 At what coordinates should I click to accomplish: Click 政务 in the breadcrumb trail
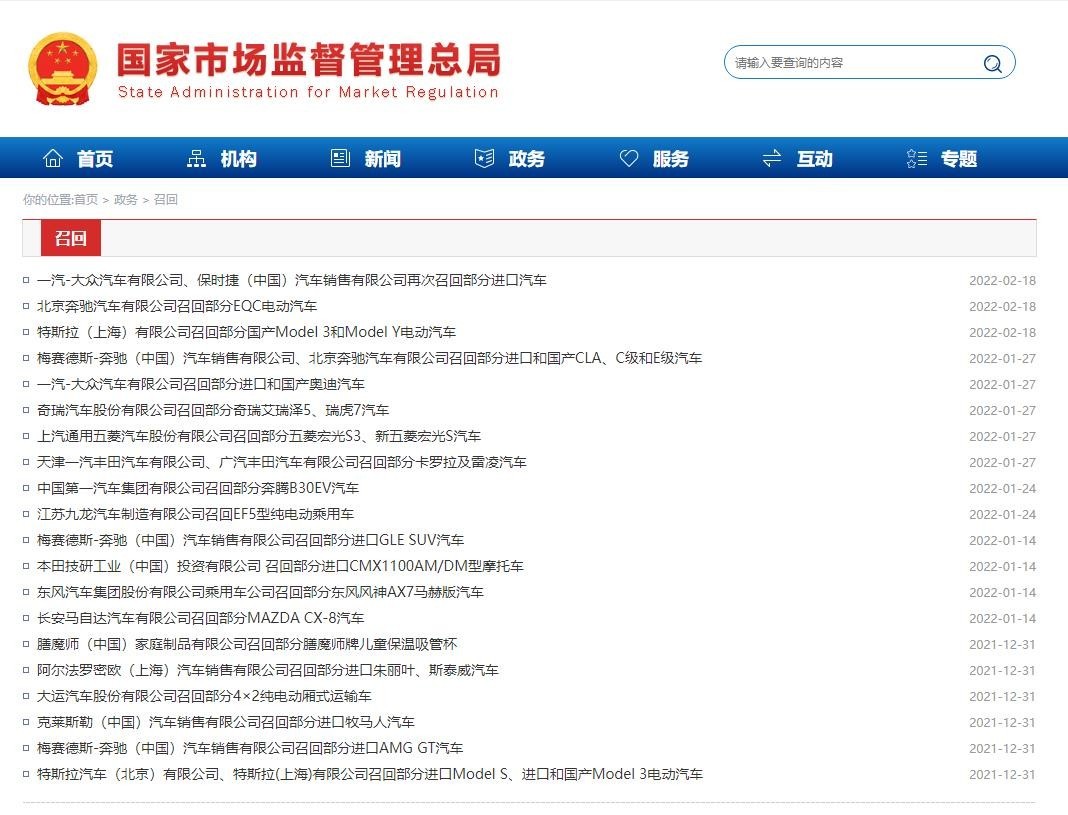tap(125, 199)
